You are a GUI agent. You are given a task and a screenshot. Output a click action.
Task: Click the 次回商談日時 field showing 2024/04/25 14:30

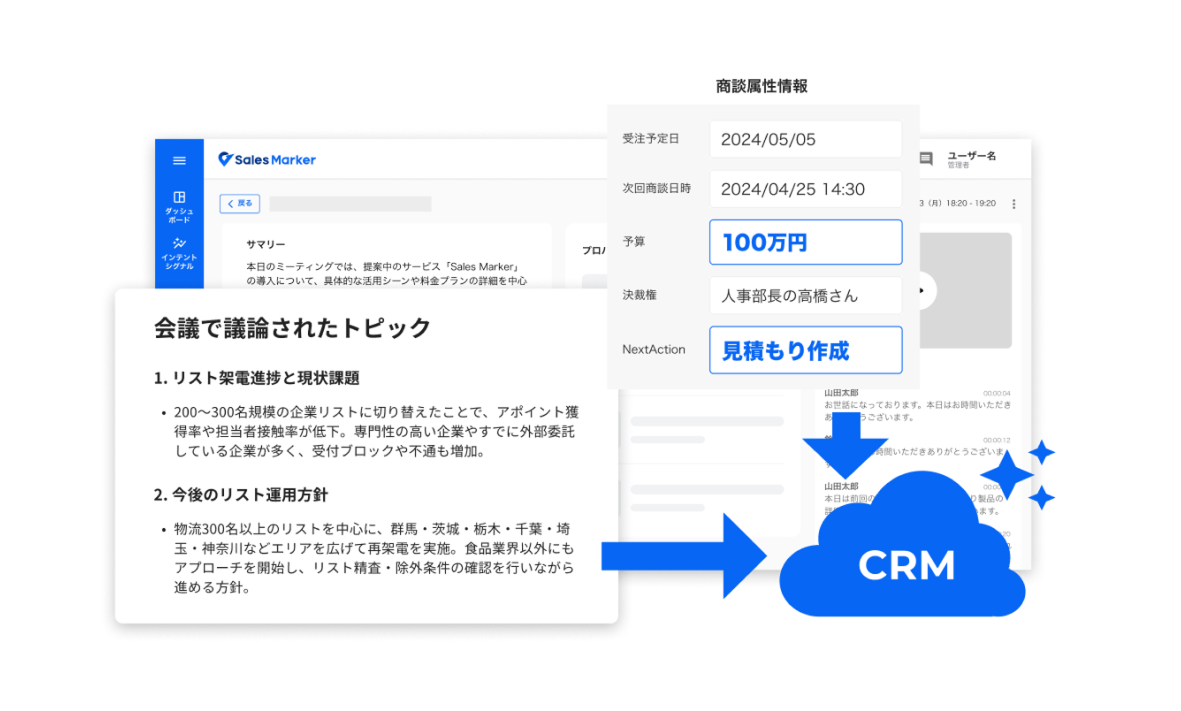coord(805,189)
